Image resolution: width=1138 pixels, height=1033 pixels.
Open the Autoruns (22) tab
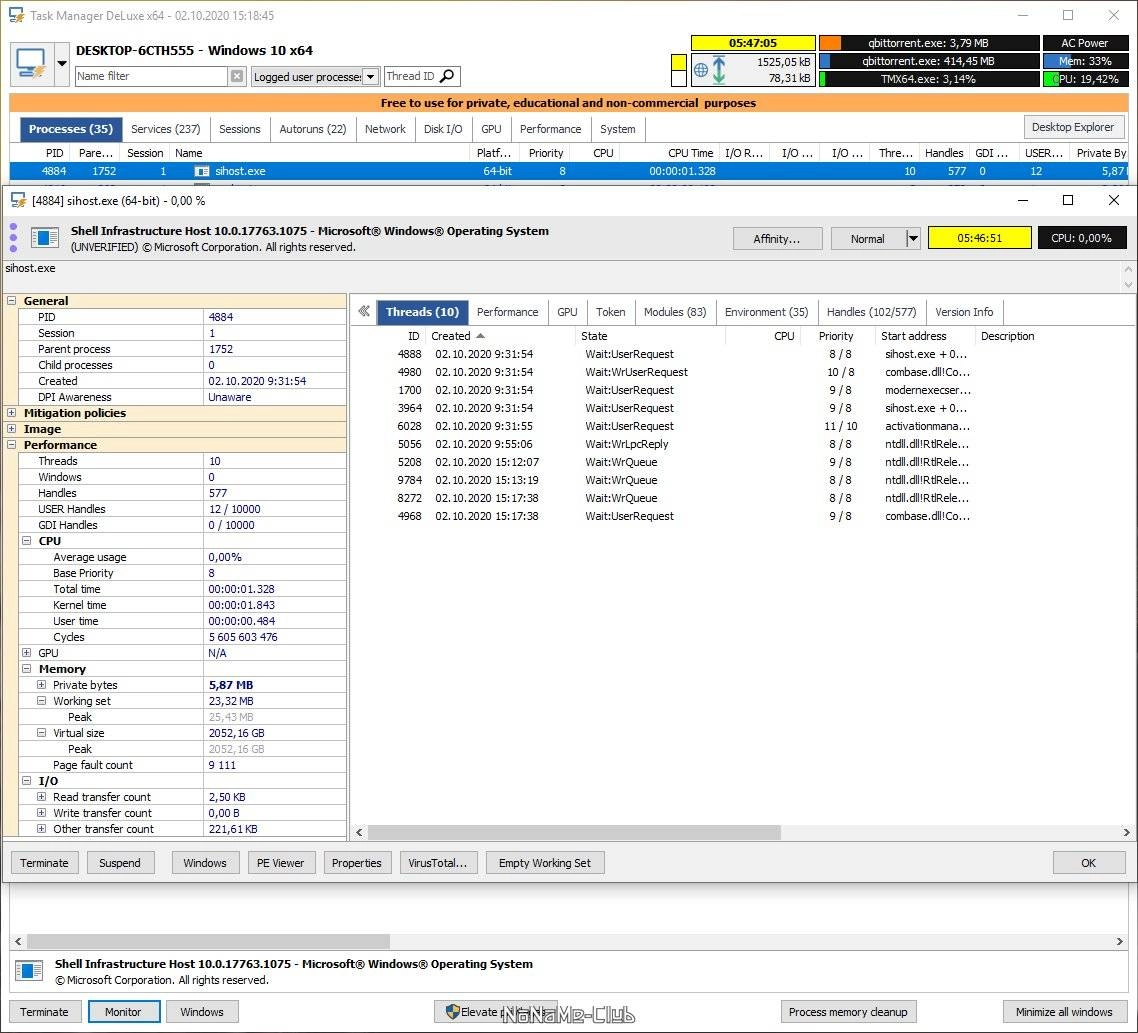[313, 129]
